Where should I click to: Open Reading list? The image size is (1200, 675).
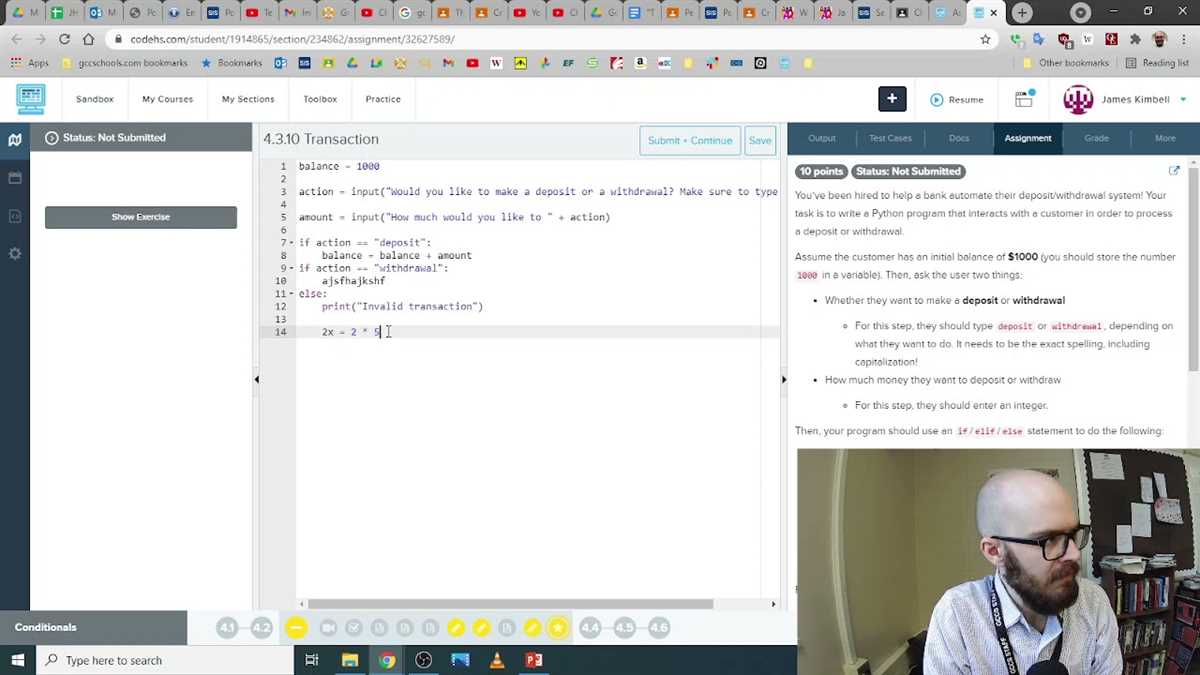(1157, 63)
